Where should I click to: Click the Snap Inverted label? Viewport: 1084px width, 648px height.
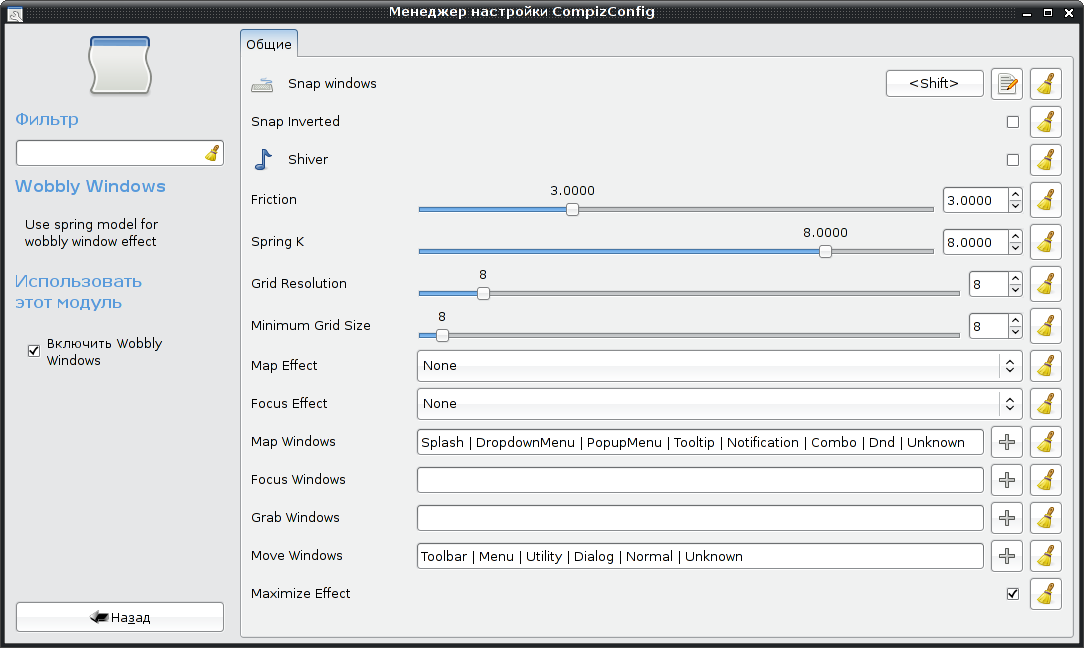tap(295, 121)
